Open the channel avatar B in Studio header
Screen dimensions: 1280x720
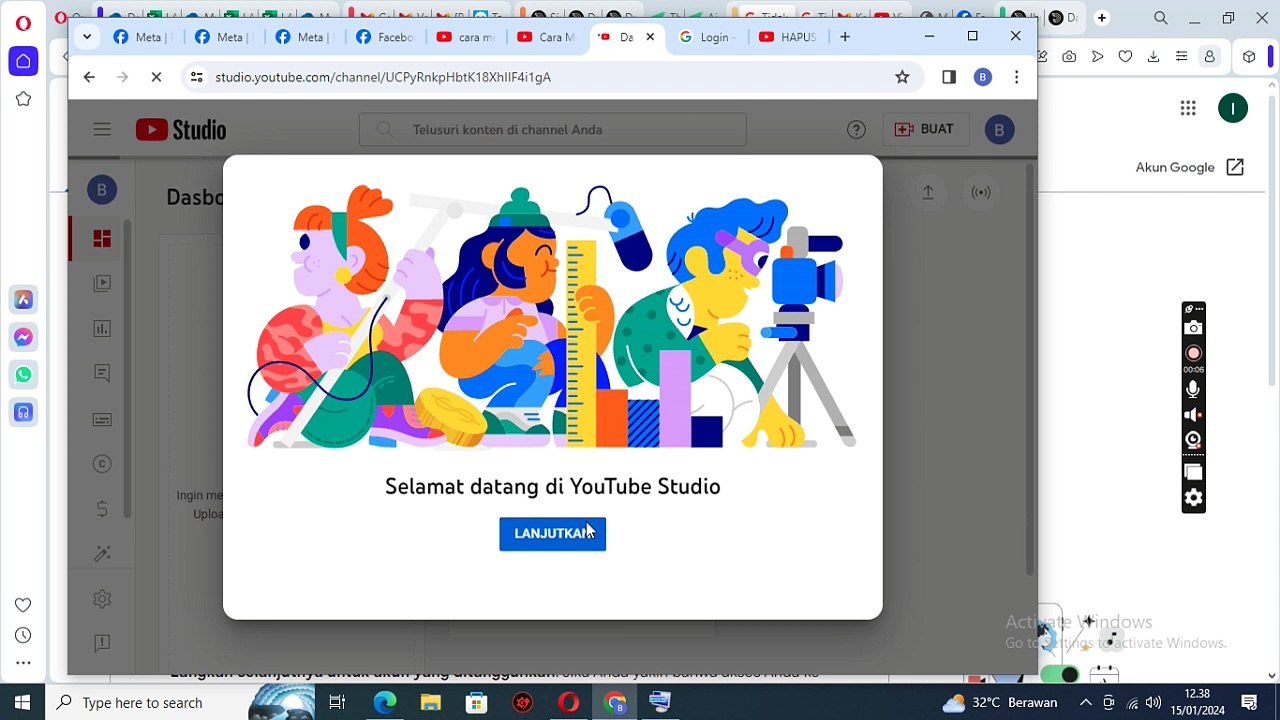click(x=999, y=130)
